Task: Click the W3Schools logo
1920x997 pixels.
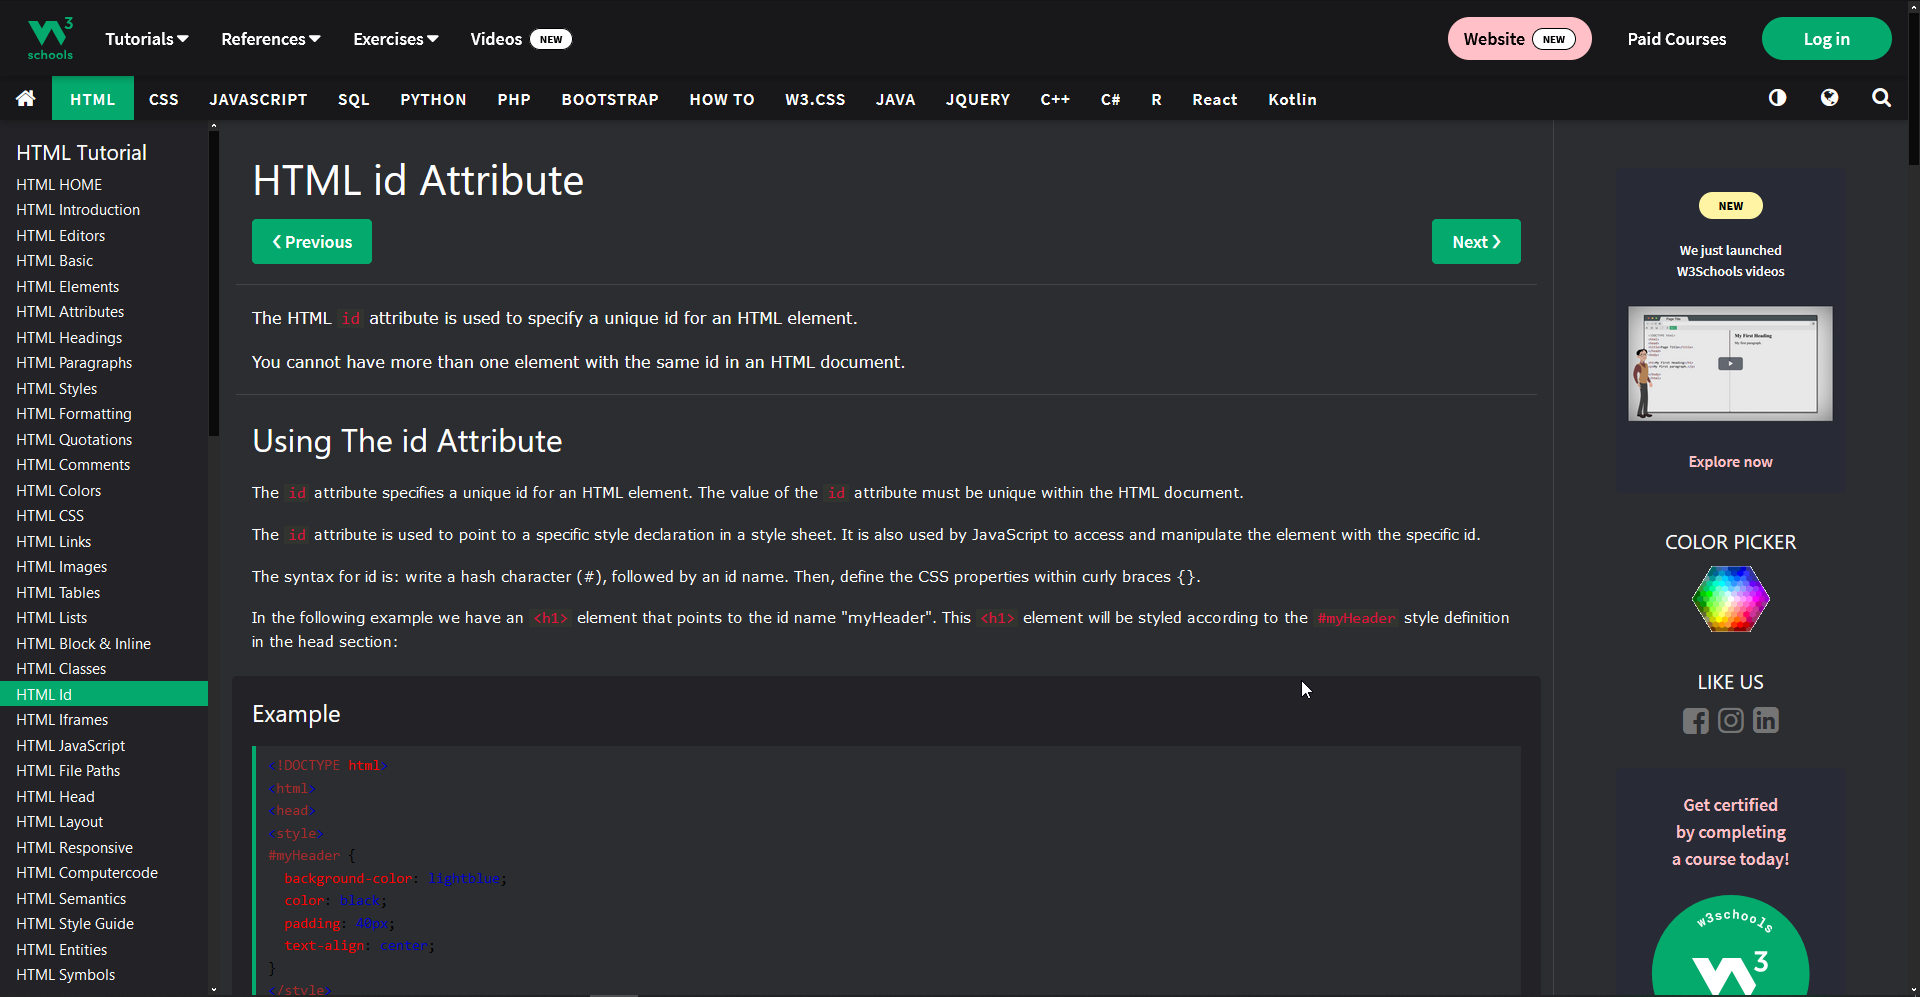Action: (x=49, y=37)
